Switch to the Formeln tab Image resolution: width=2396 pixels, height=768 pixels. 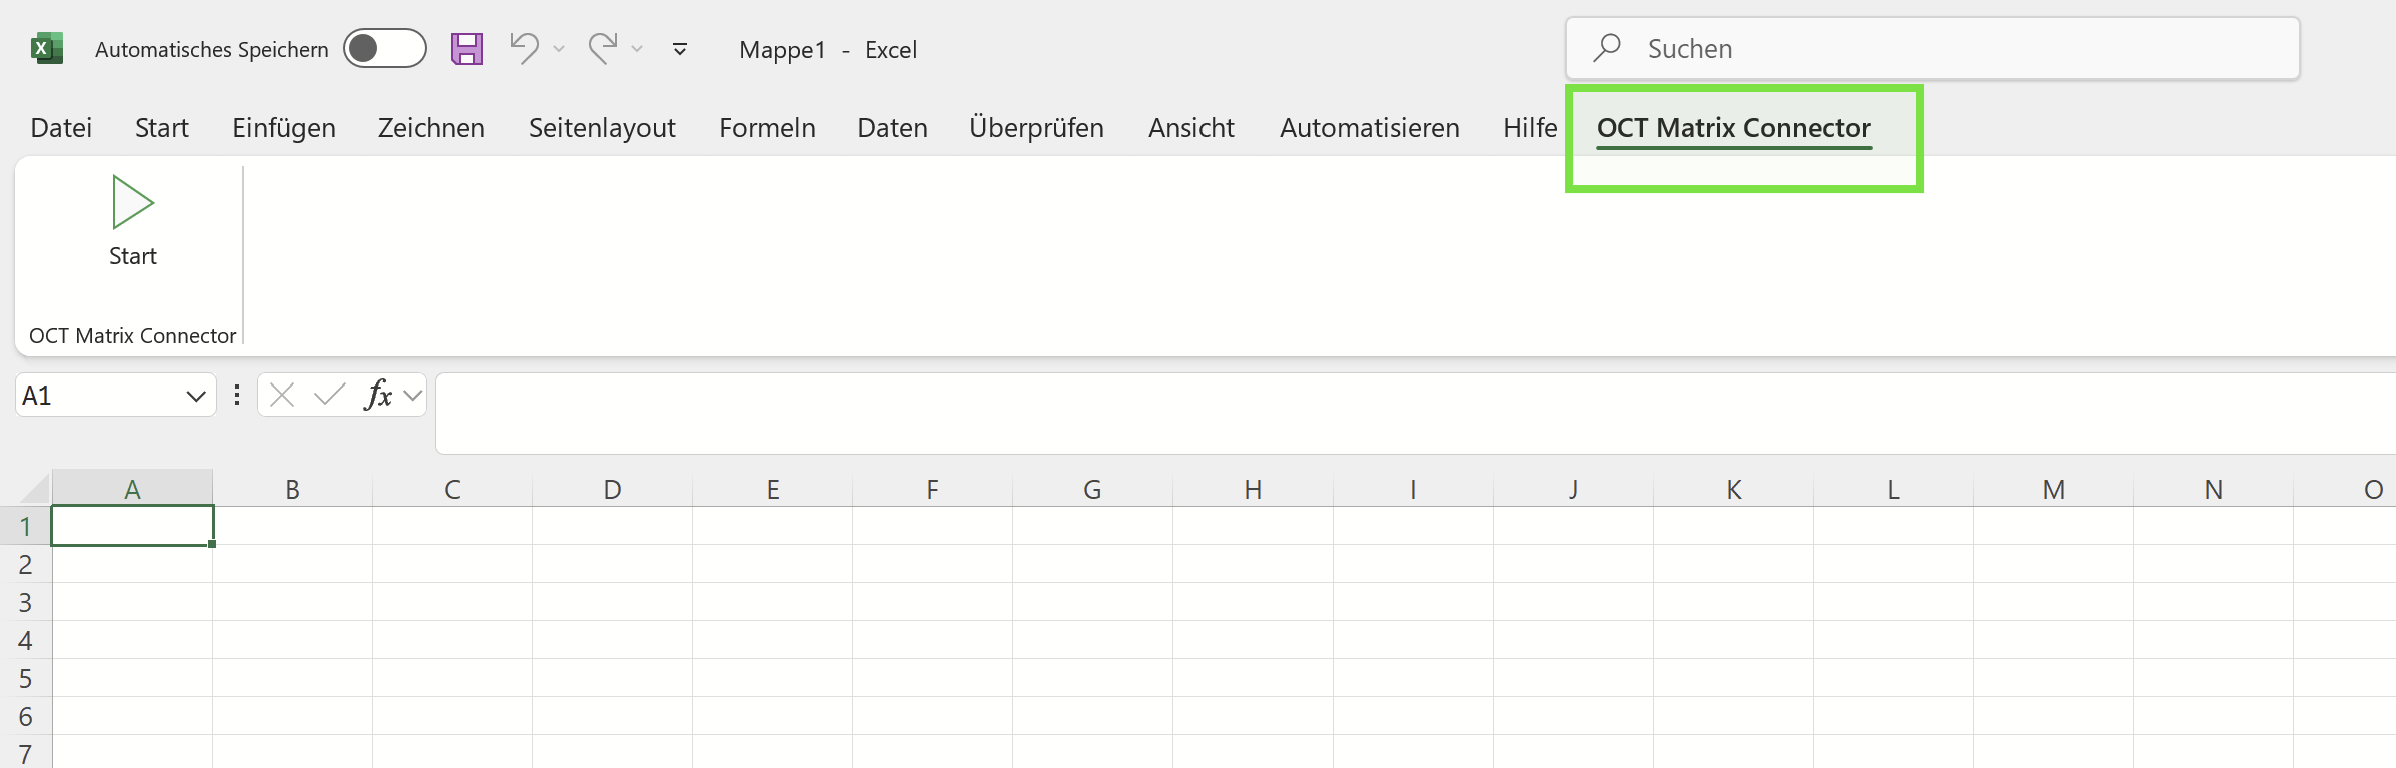(x=767, y=128)
